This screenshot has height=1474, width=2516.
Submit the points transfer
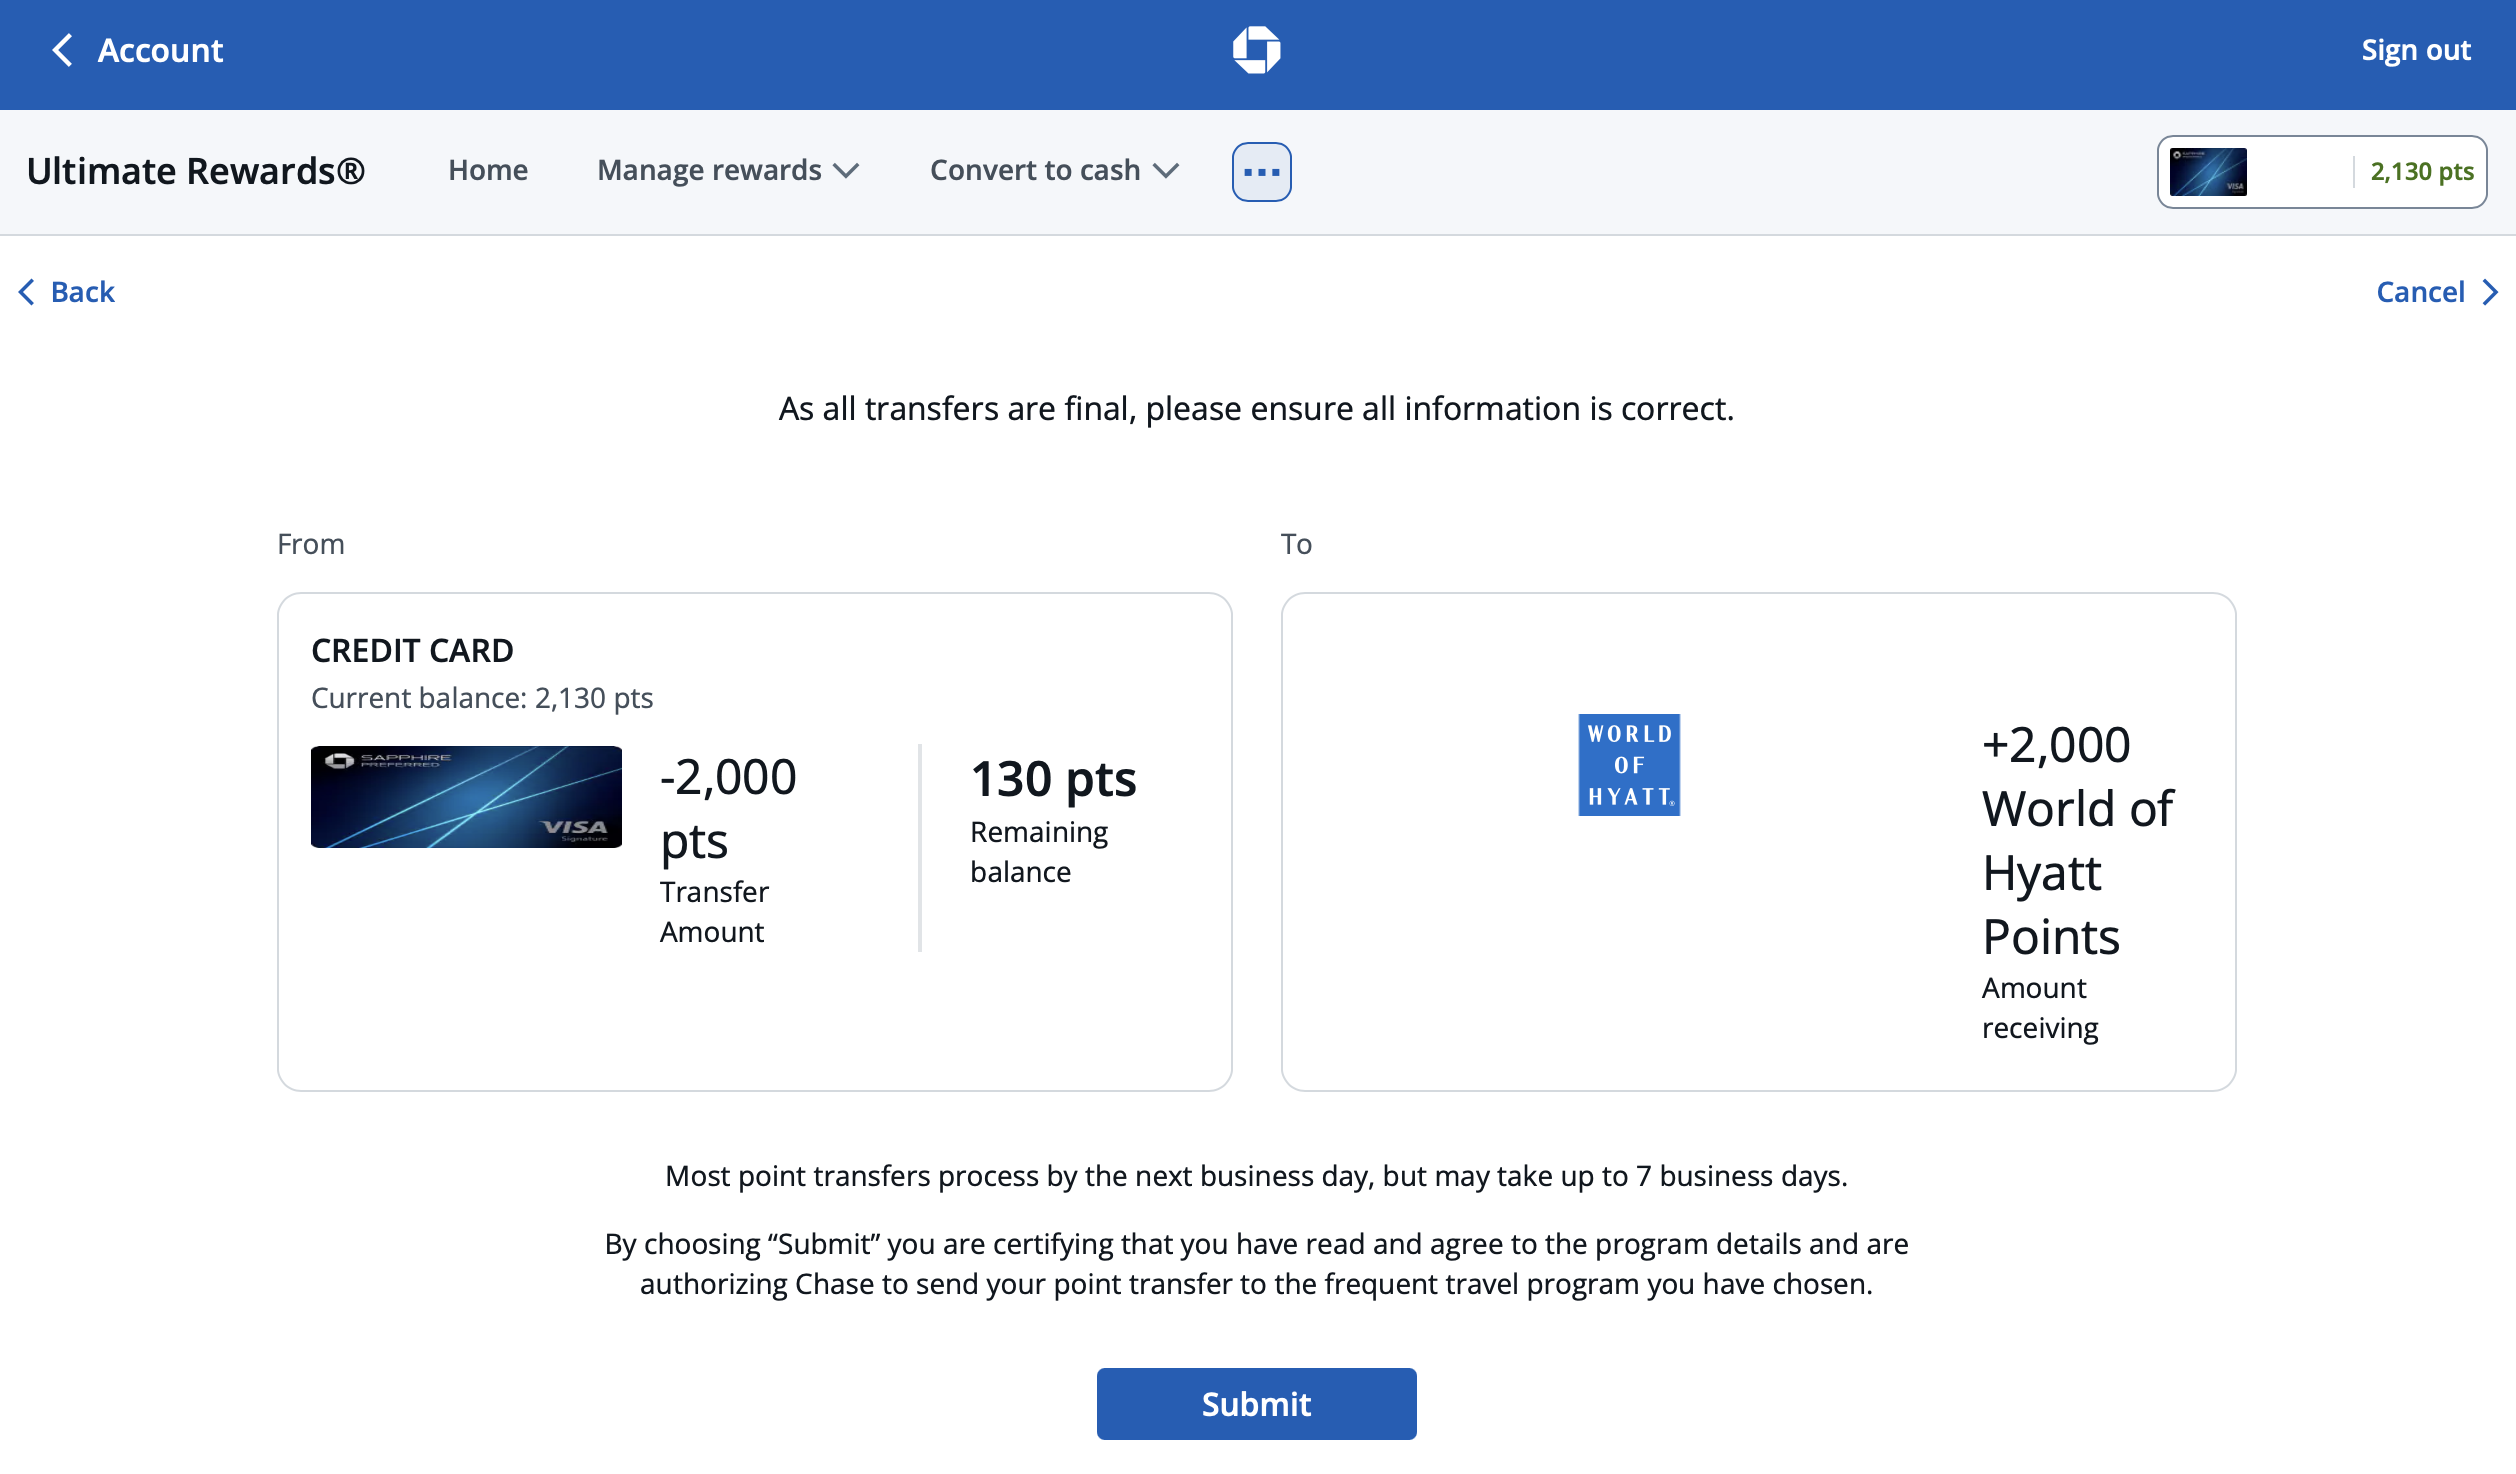1256,1404
